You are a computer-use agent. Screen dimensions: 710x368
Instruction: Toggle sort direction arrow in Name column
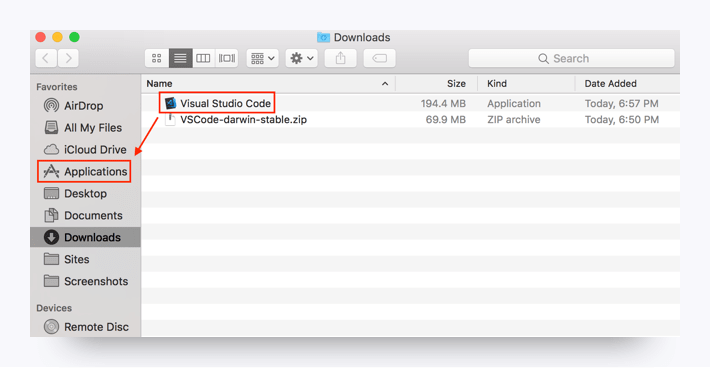(385, 84)
